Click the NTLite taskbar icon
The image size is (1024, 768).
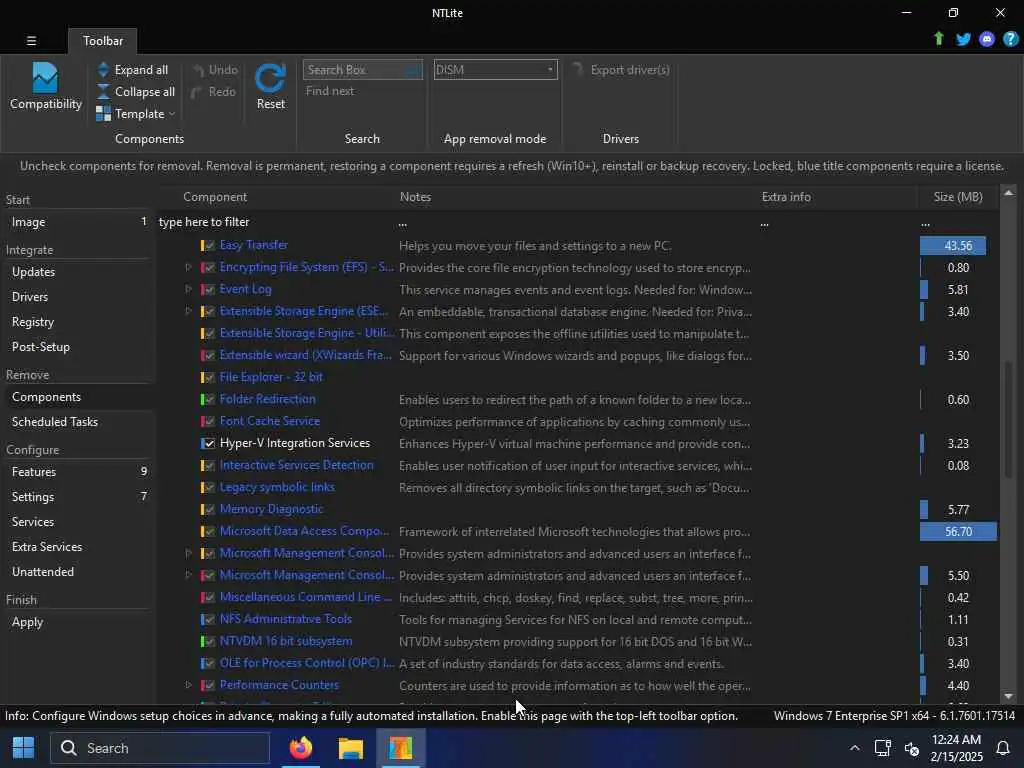click(x=400, y=748)
